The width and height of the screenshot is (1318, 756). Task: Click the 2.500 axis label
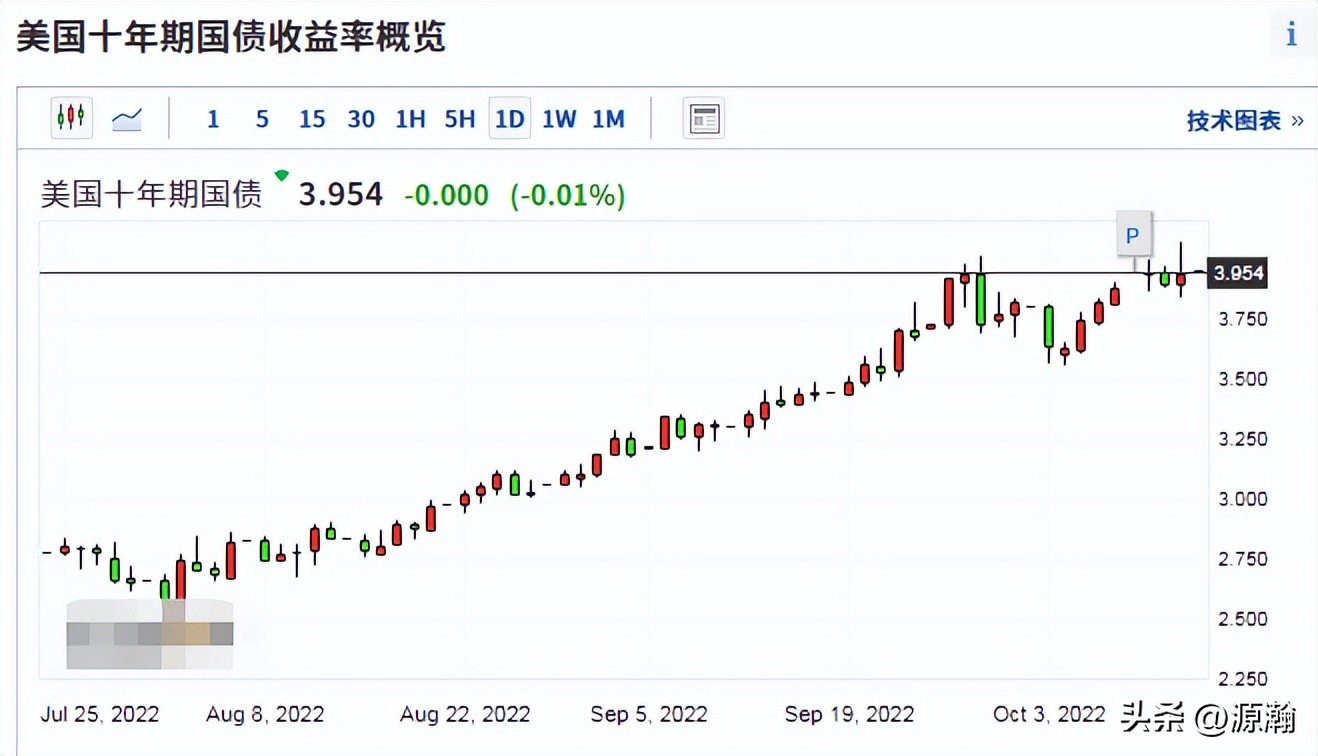[x=1242, y=619]
